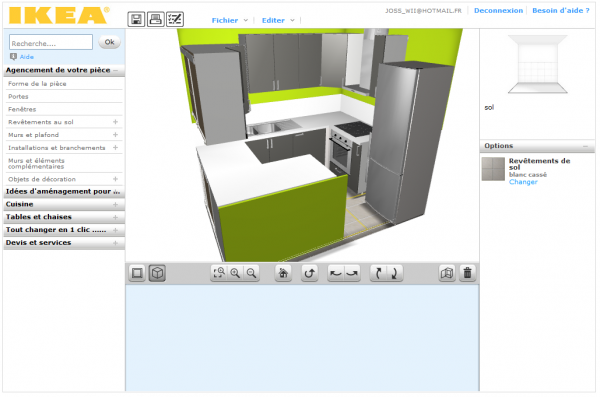This screenshot has height=397, width=600.
Task: Switch to 3D cube view icon
Action: pyautogui.click(x=157, y=273)
